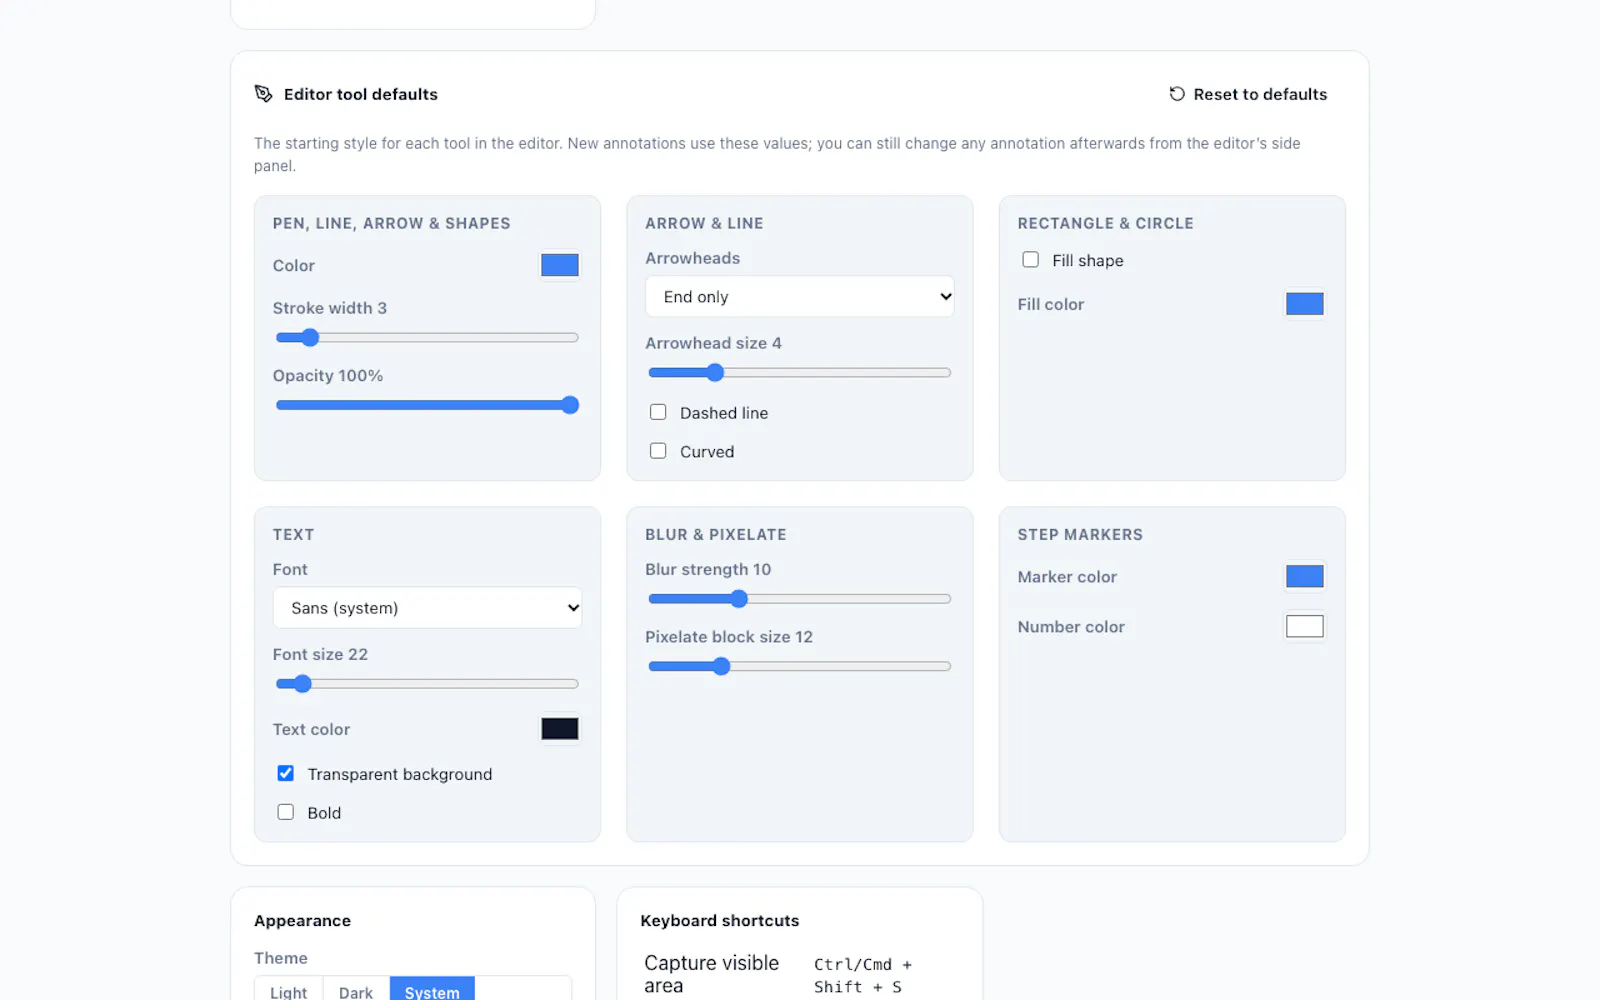Open the Arrowheads dropdown
This screenshot has height=1000, width=1600.
pyautogui.click(x=800, y=297)
